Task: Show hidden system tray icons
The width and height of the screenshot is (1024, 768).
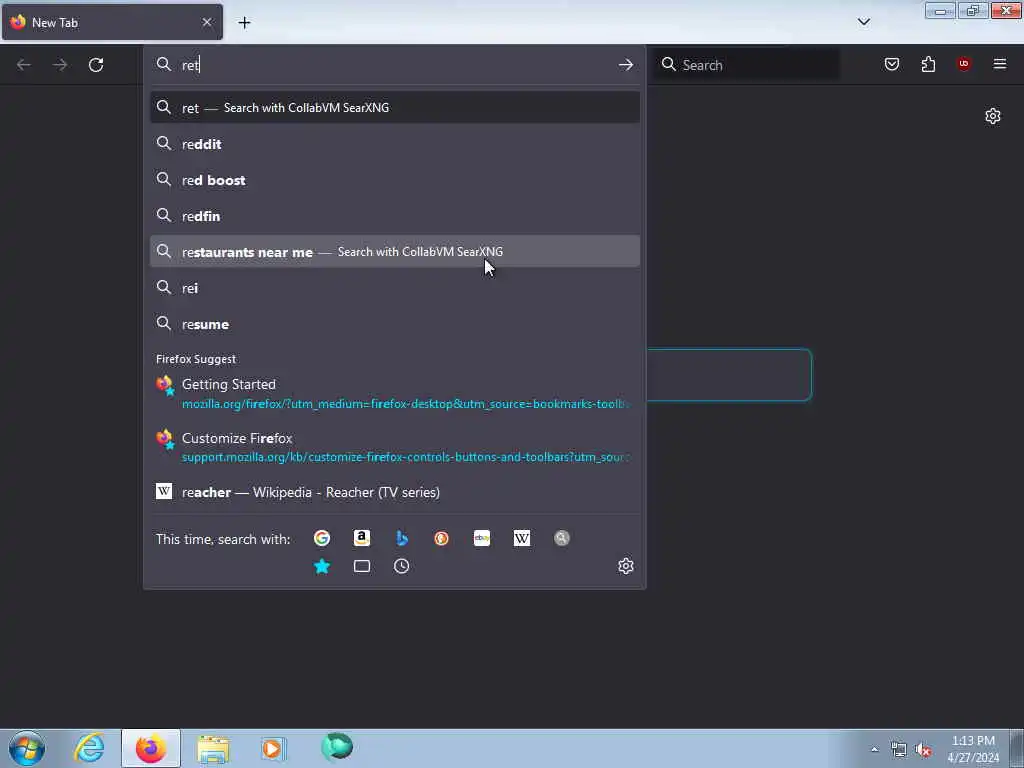Action: (874, 749)
